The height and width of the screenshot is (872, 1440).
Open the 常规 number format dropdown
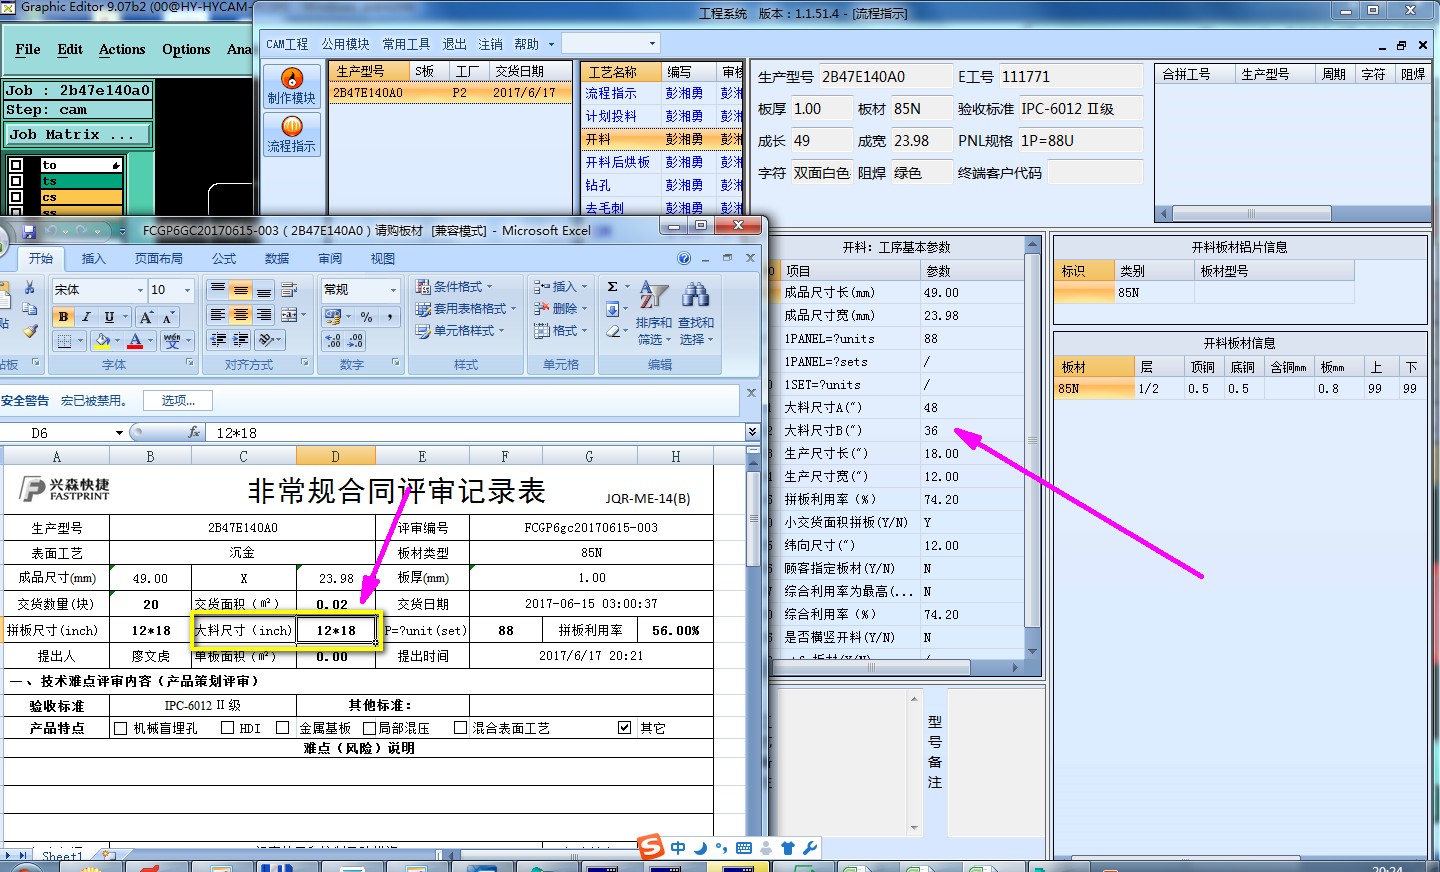tap(393, 290)
